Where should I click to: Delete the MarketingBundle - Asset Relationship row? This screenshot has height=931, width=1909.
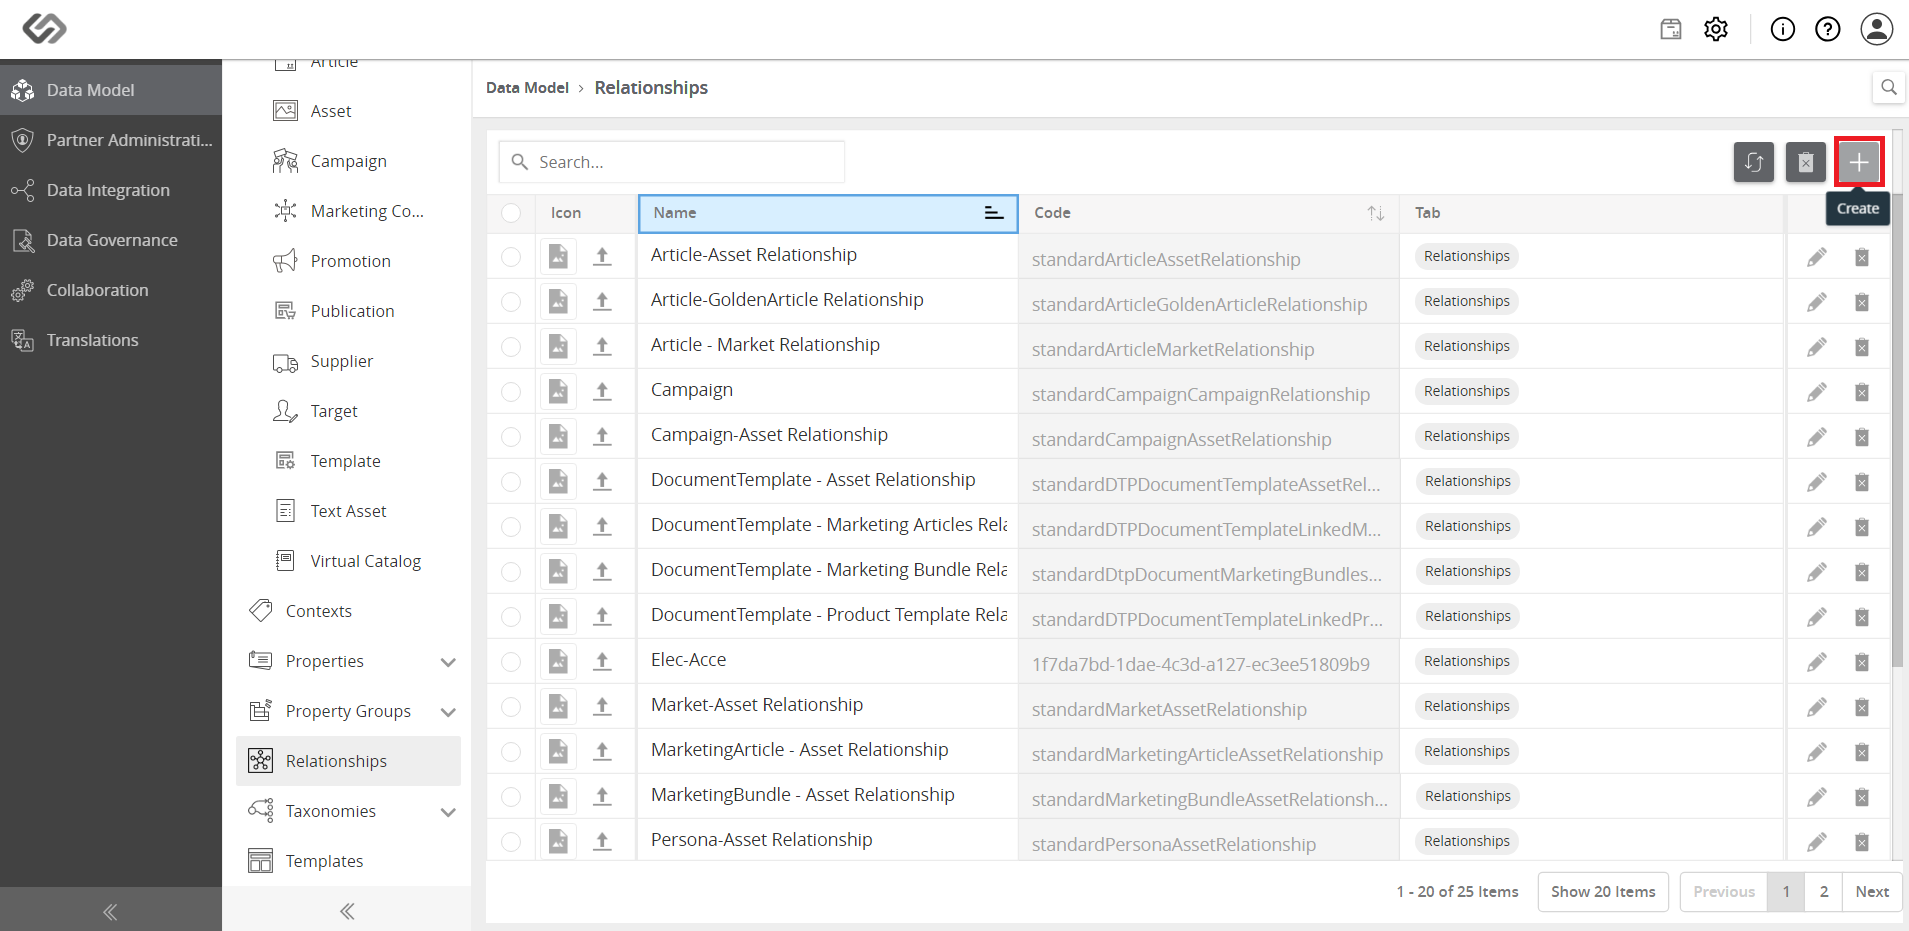[1862, 797]
